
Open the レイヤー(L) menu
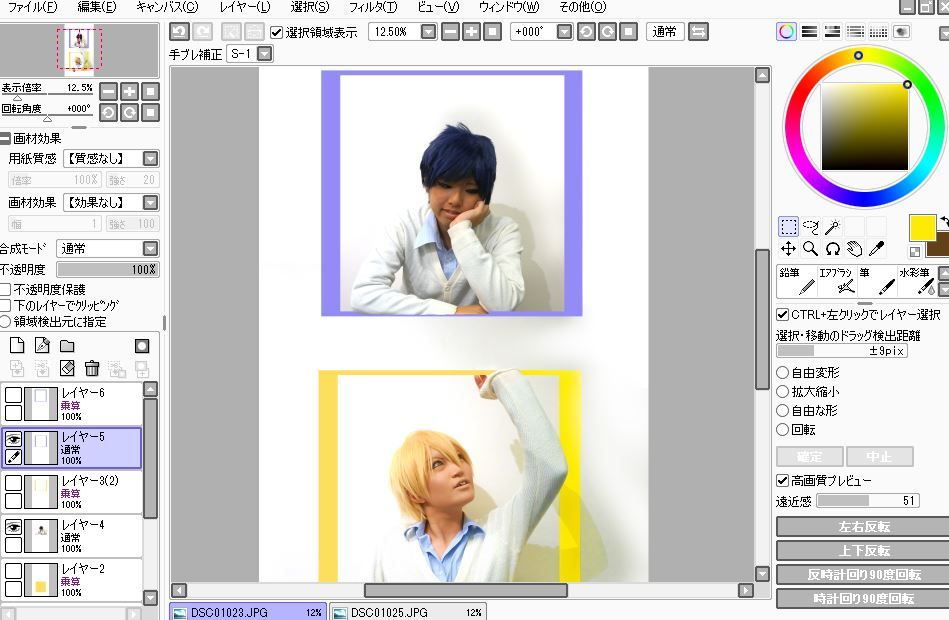pos(245,7)
